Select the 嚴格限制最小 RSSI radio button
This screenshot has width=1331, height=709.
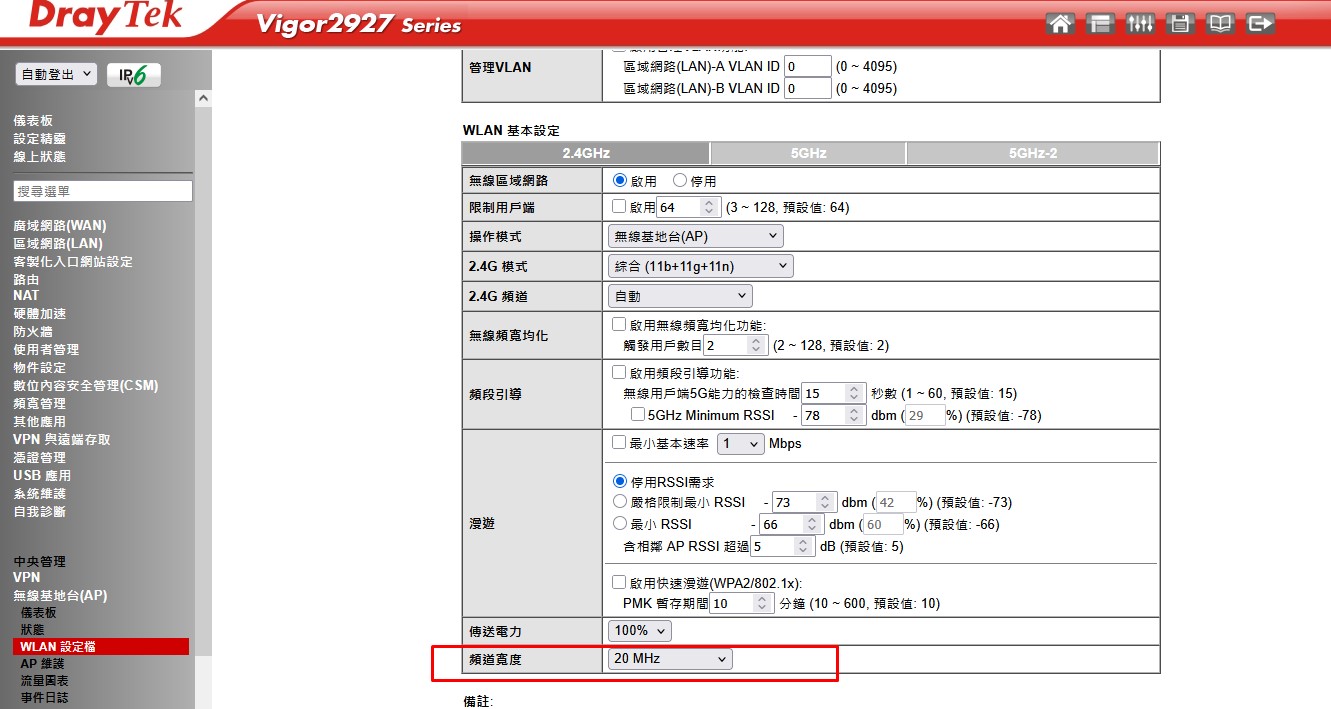coord(619,502)
